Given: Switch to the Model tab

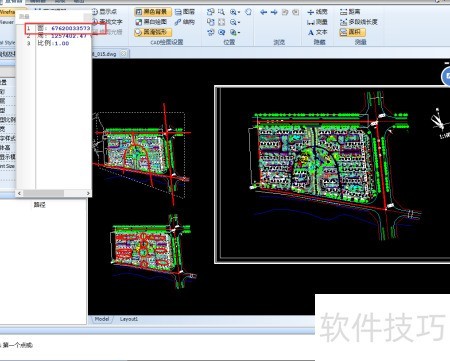Looking at the screenshot, I should (x=102, y=319).
